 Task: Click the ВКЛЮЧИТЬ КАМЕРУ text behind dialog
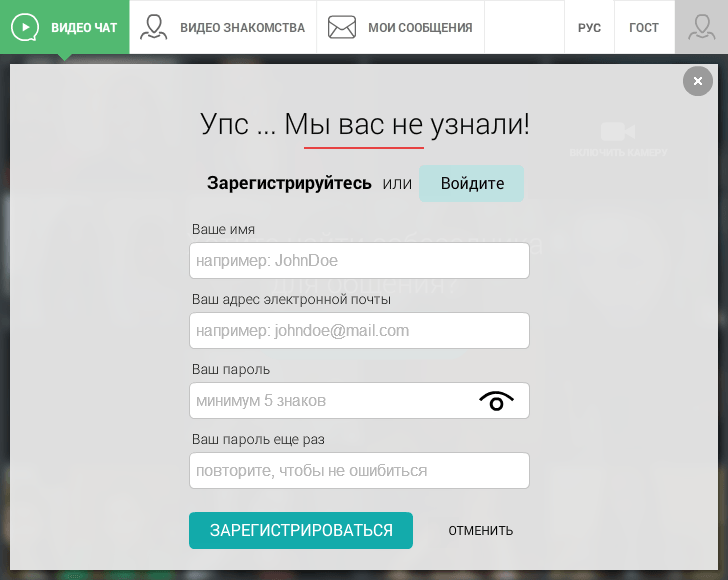618,152
